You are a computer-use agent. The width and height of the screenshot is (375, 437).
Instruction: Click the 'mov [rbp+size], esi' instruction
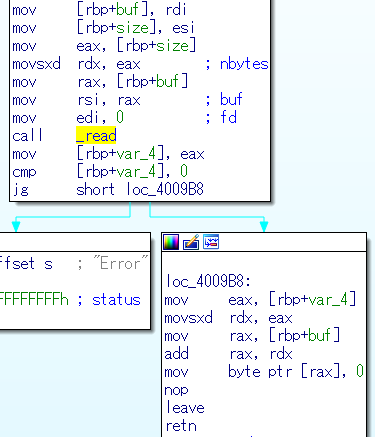point(103,28)
